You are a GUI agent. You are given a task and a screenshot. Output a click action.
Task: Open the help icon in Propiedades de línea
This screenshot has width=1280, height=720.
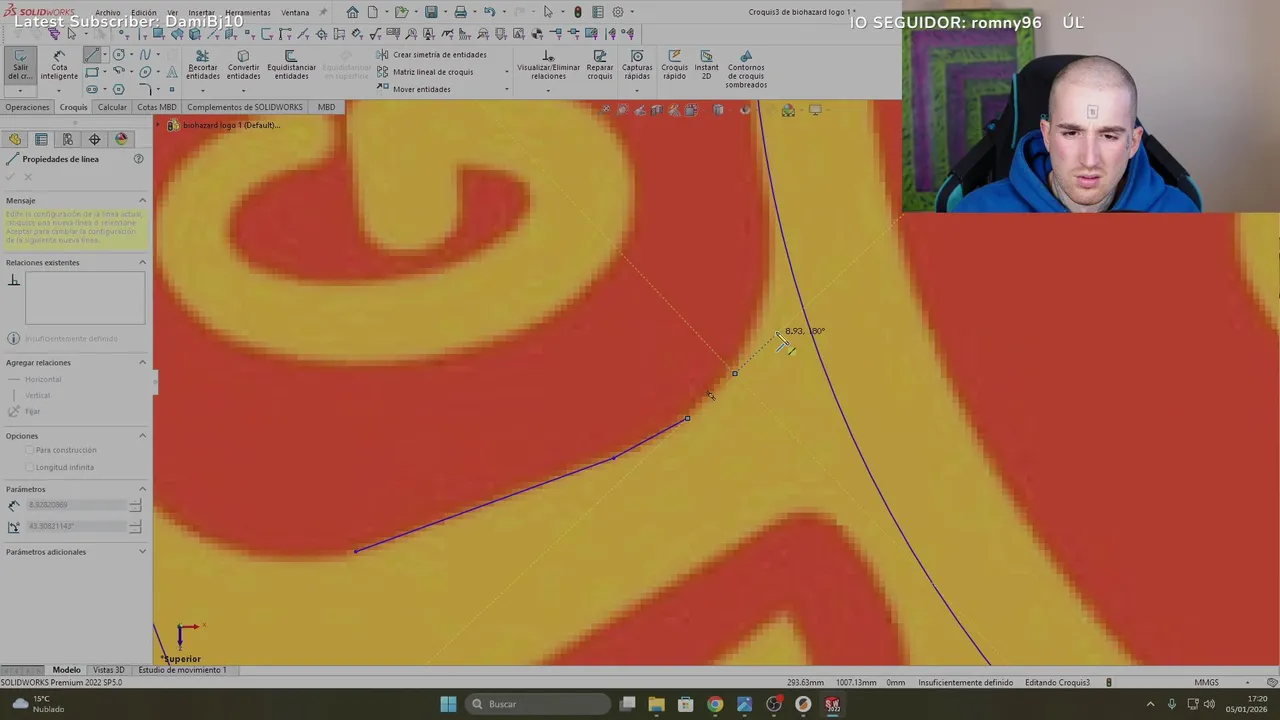pyautogui.click(x=138, y=159)
